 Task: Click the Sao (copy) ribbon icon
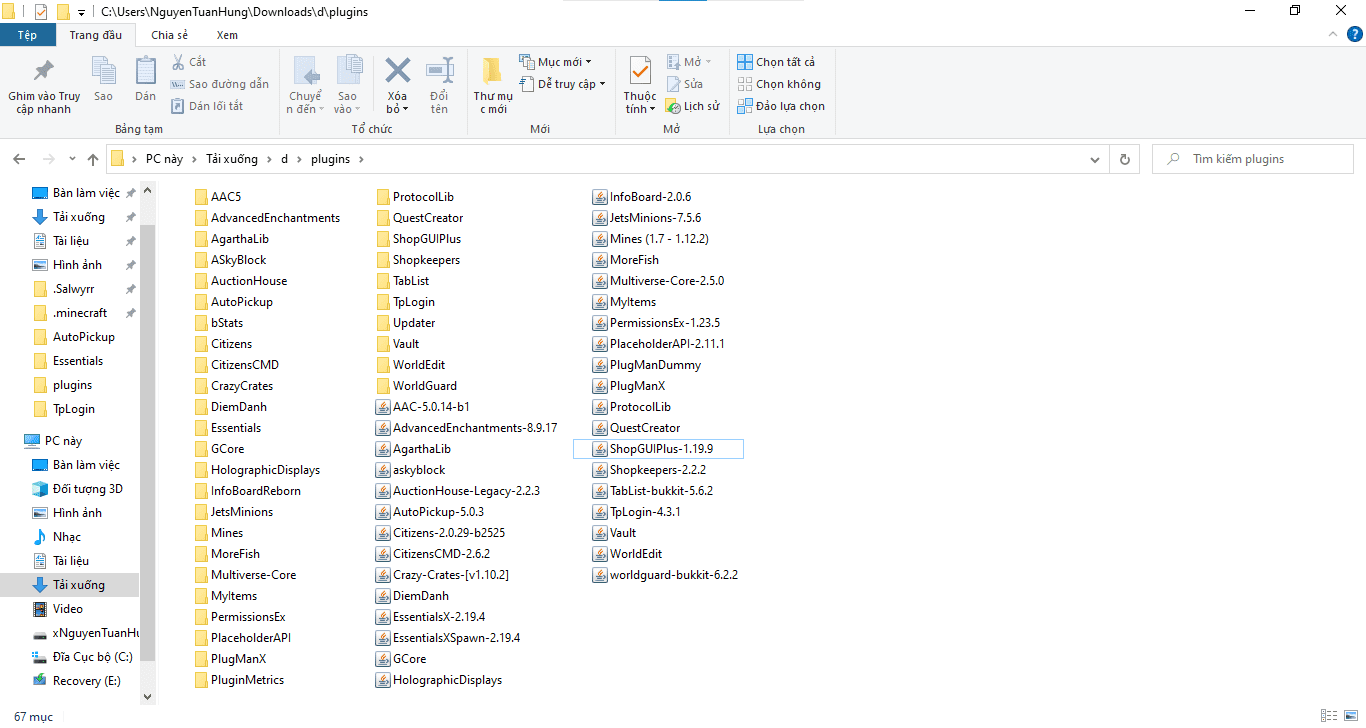(103, 79)
